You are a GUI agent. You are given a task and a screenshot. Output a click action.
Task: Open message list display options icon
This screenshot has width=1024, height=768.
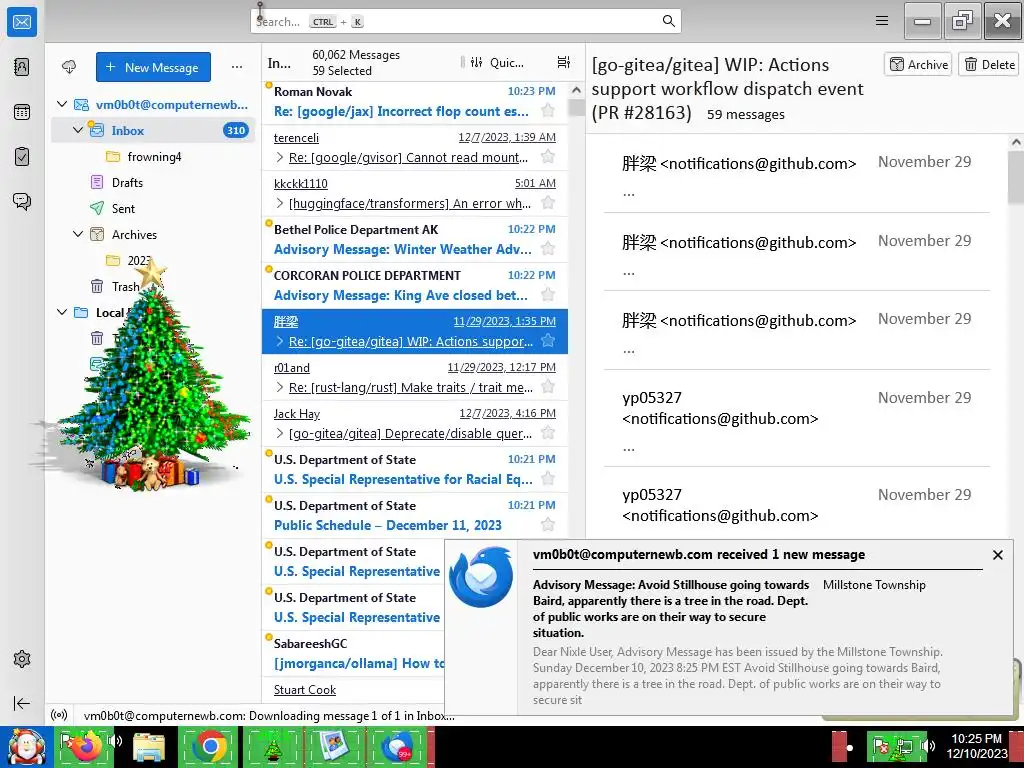(x=564, y=62)
